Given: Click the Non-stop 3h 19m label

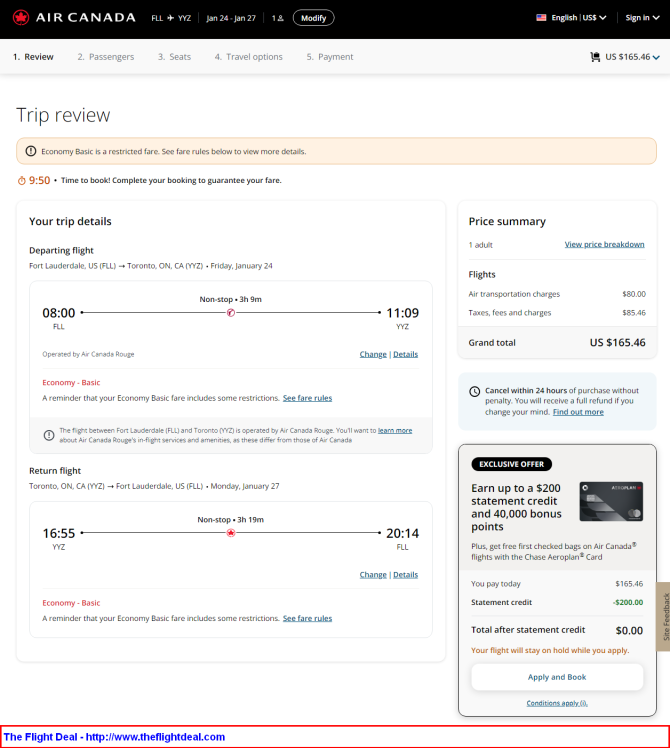Looking at the screenshot, I should 230,519.
